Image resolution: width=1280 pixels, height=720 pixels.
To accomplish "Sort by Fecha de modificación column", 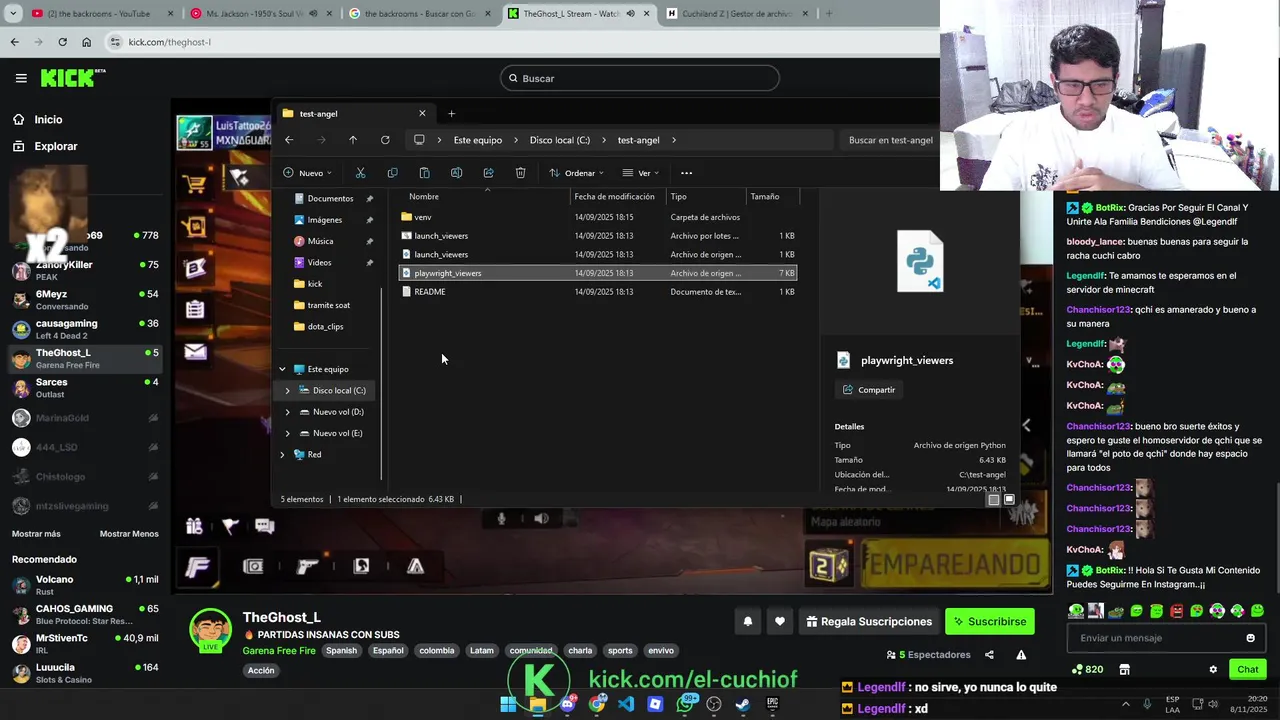I will tap(615, 196).
